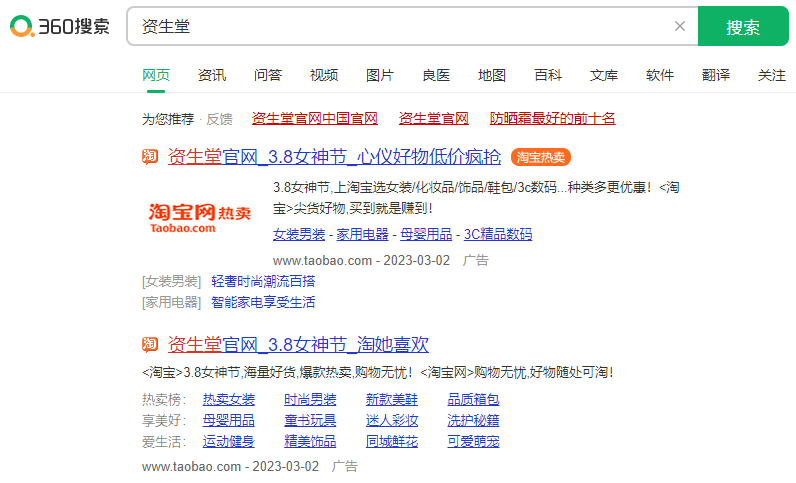
Task: Click the 同城鲜花 link
Action: click(x=392, y=442)
